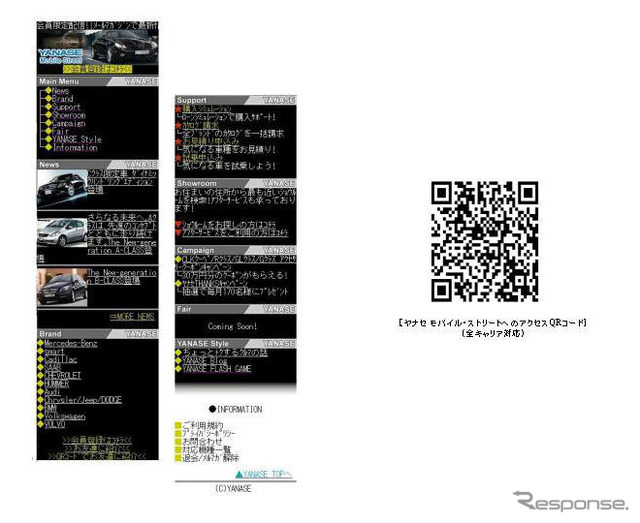
Task: Click the QR code image
Action: click(x=484, y=241)
